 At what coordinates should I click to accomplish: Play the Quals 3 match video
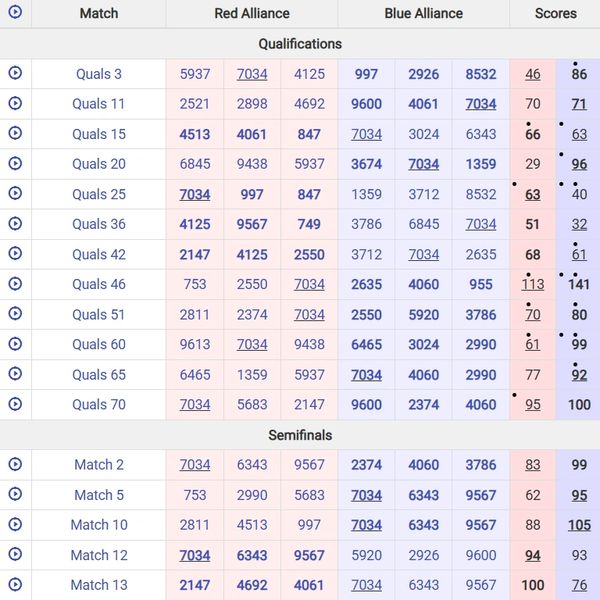click(x=15, y=74)
